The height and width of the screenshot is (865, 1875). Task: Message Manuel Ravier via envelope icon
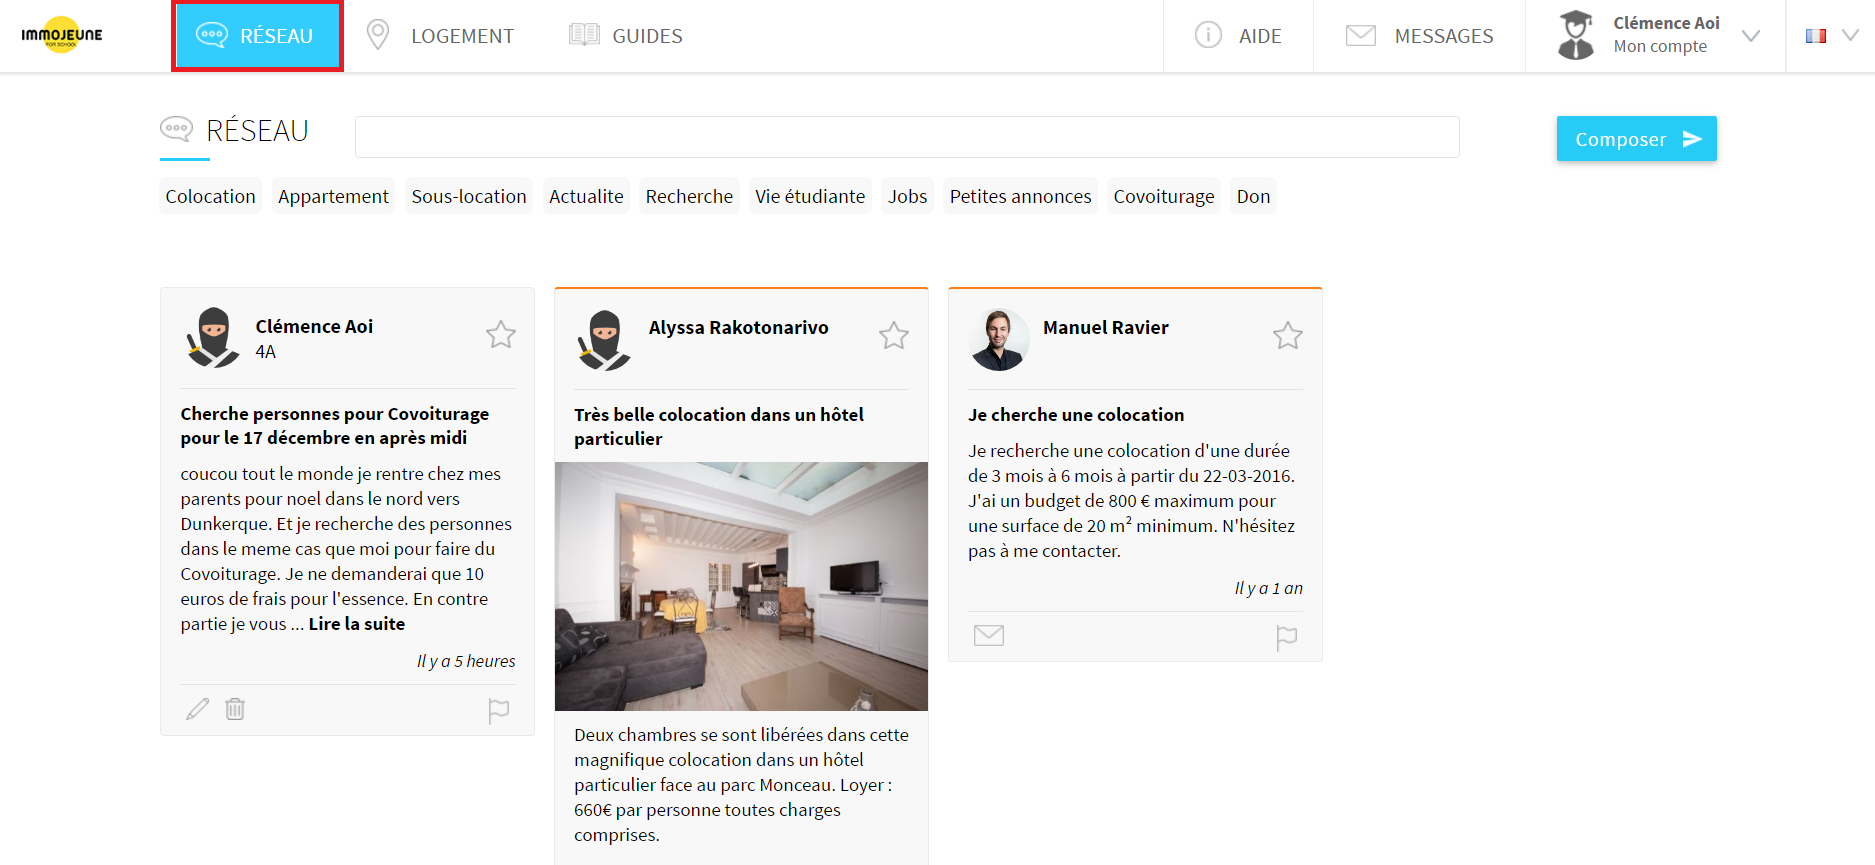click(989, 635)
